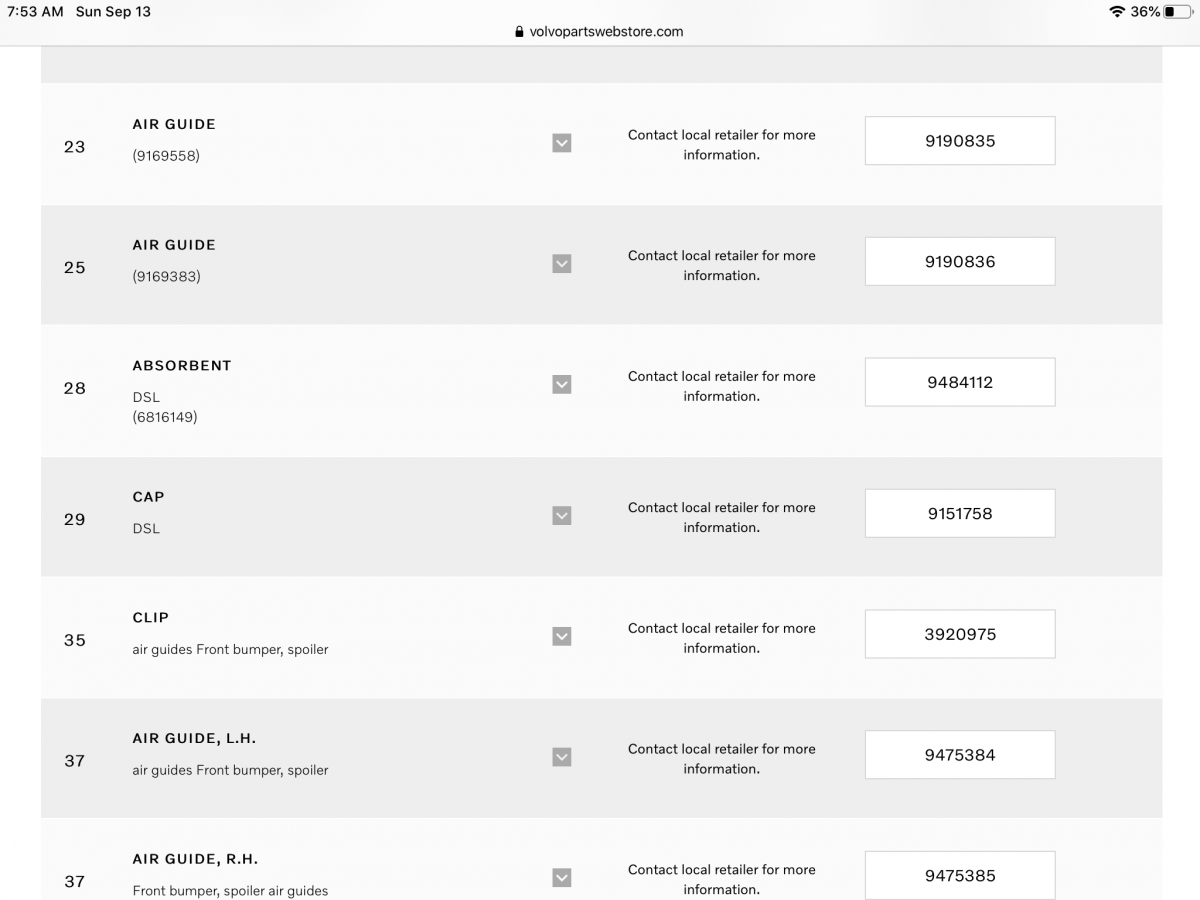Image resolution: width=1200 pixels, height=900 pixels.
Task: Choose part number 3920975 box
Action: click(x=960, y=634)
